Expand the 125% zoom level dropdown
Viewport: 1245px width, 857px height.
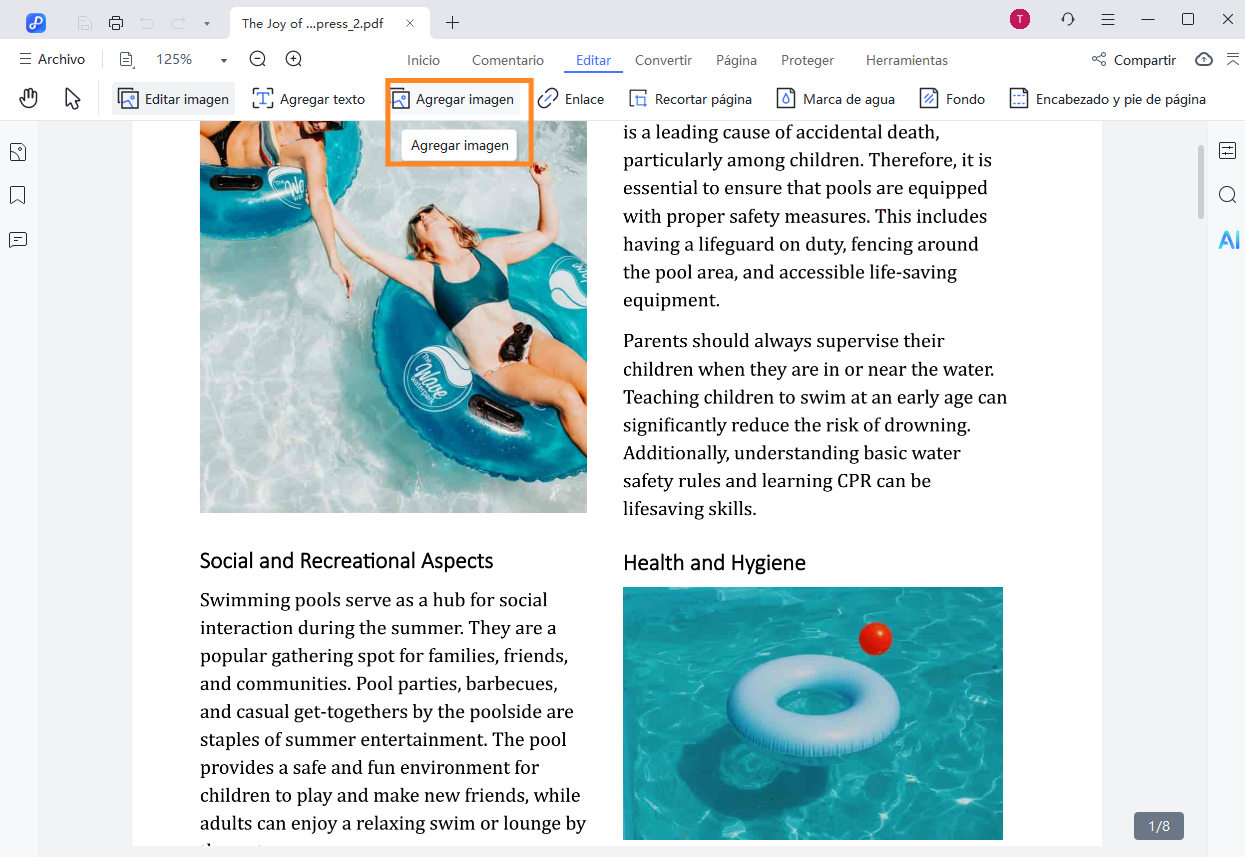click(223, 60)
